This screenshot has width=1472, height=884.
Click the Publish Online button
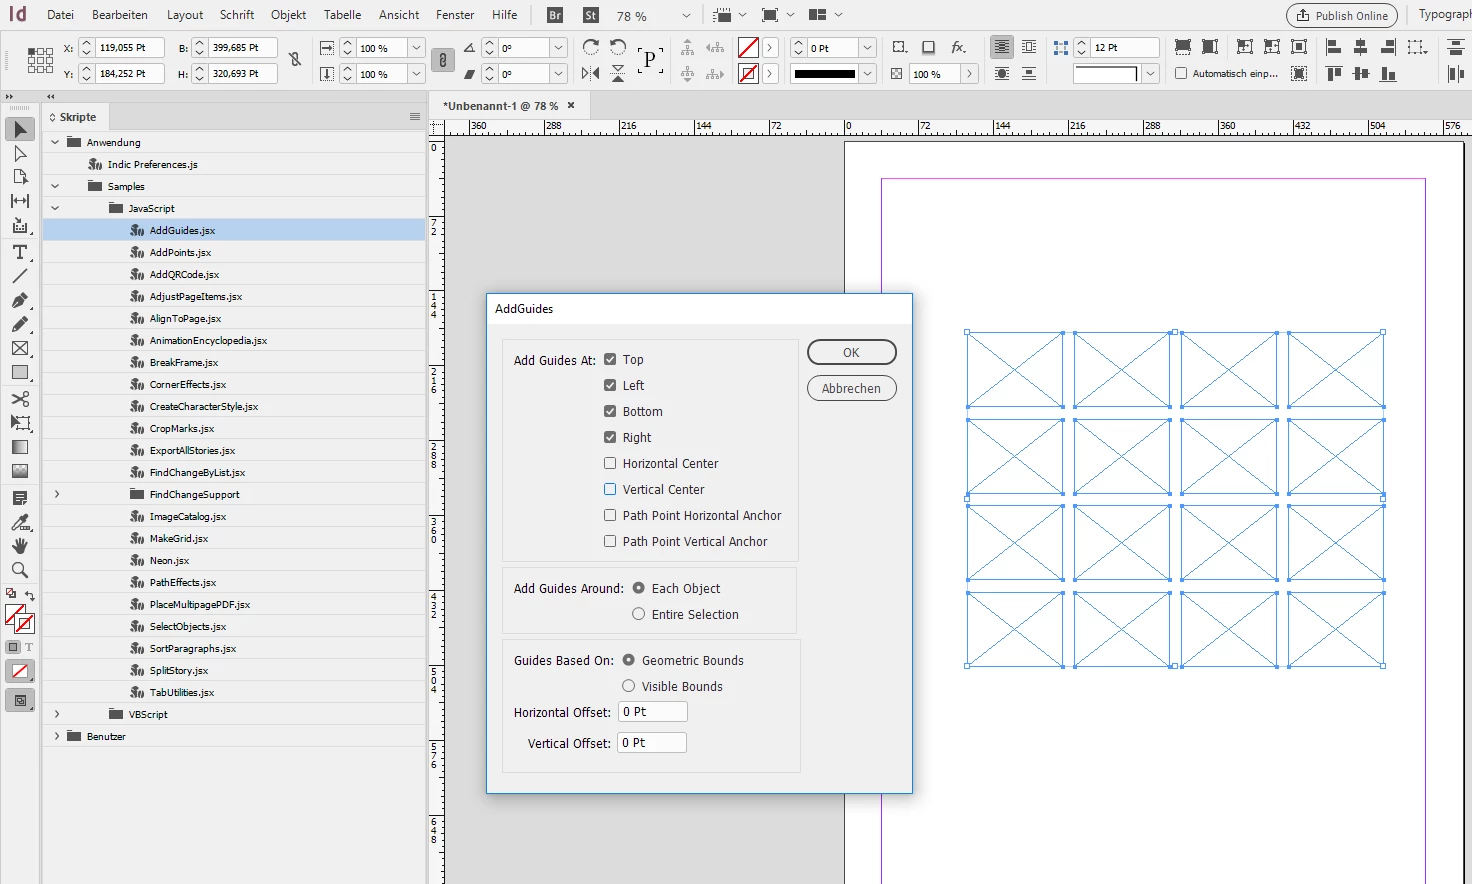click(1342, 15)
